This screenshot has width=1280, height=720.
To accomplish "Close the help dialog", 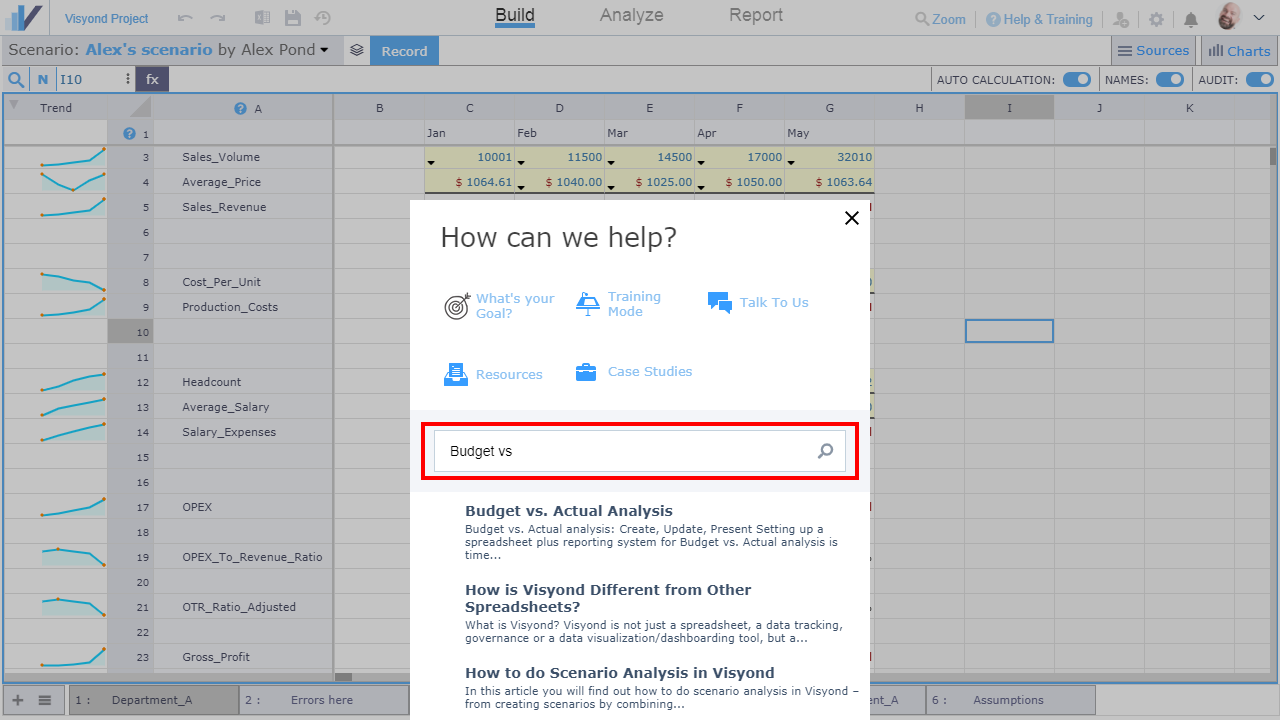I will point(852,218).
